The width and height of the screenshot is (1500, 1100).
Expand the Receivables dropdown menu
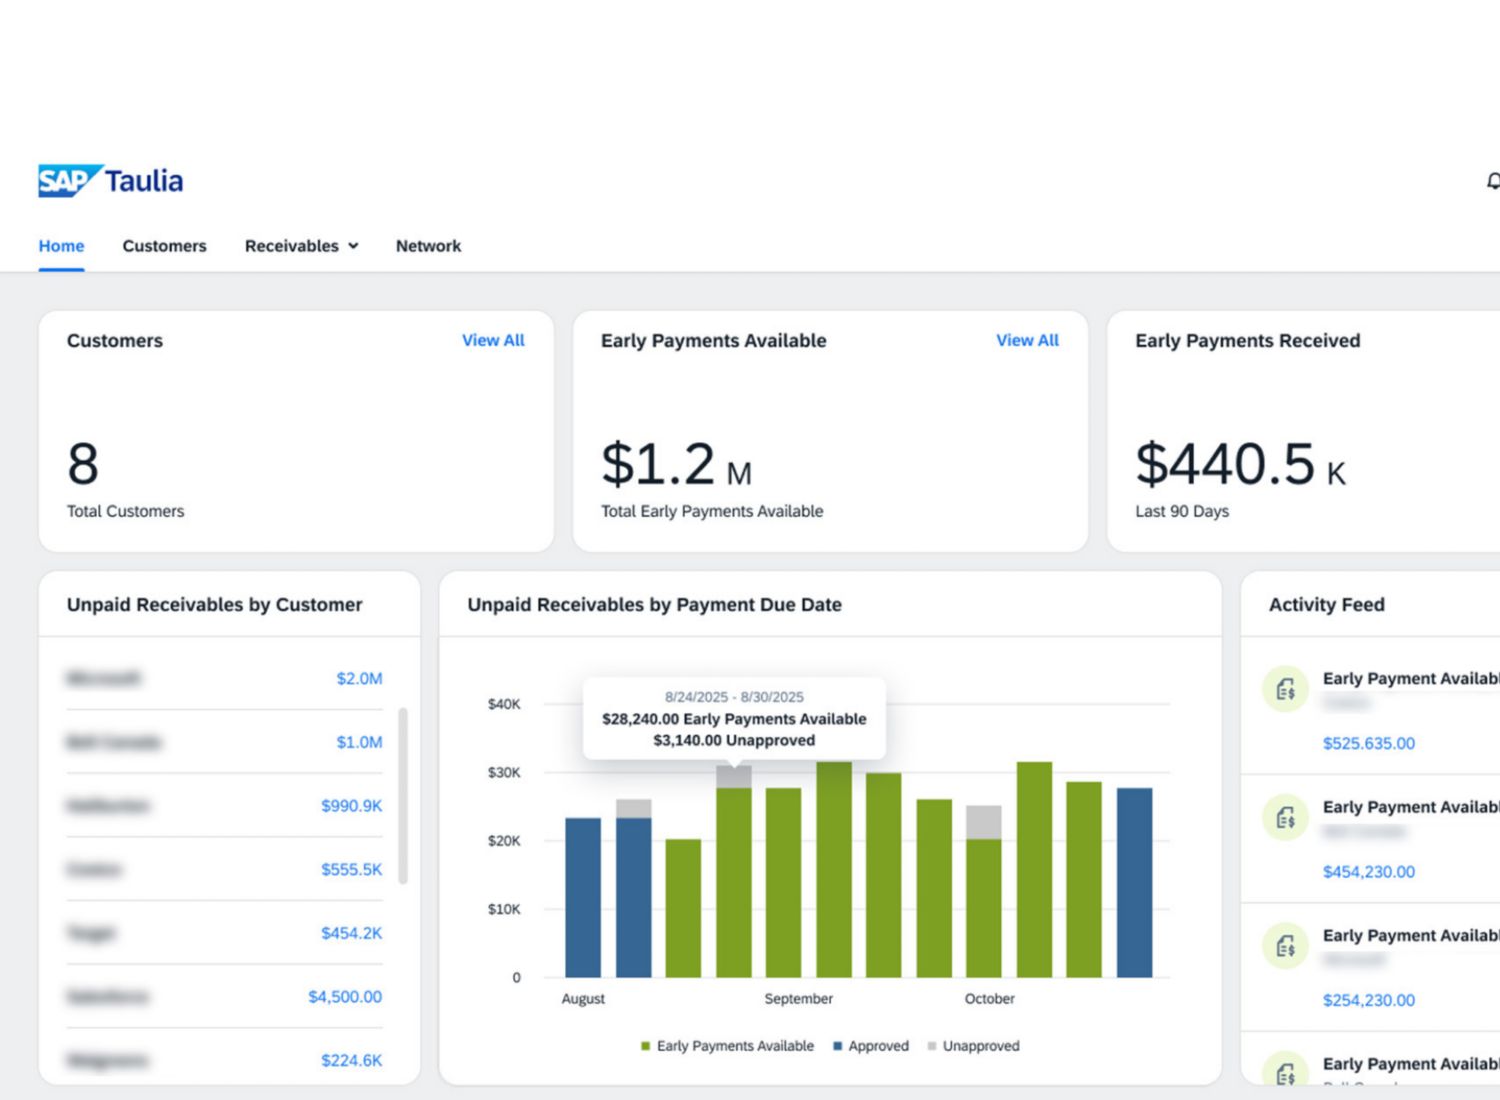pos(301,246)
